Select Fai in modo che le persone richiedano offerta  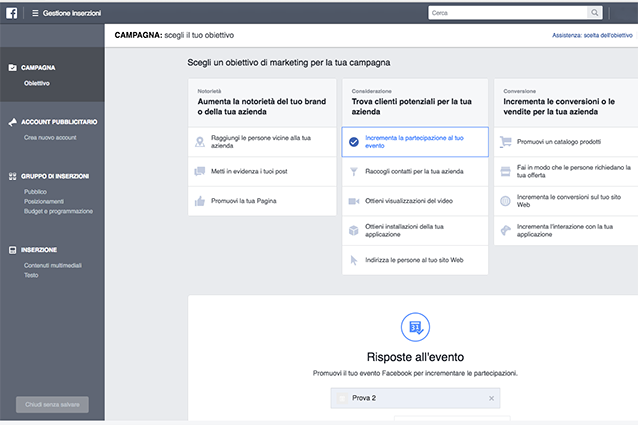566,171
